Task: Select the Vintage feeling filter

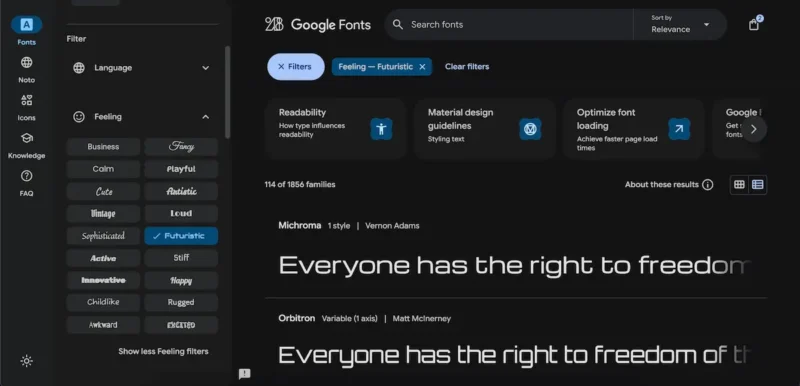Action: click(x=103, y=214)
